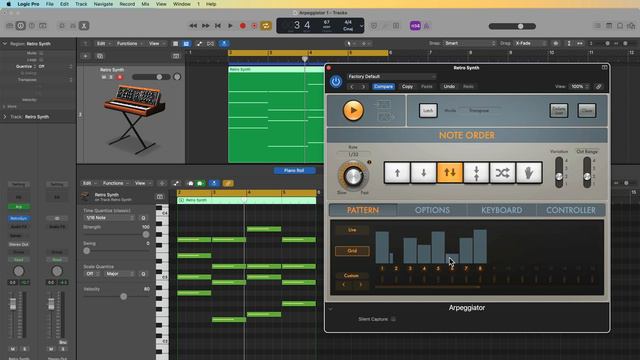The height and width of the screenshot is (360, 640).
Task: Open the Snap Smart dropdown
Action: 470,43
